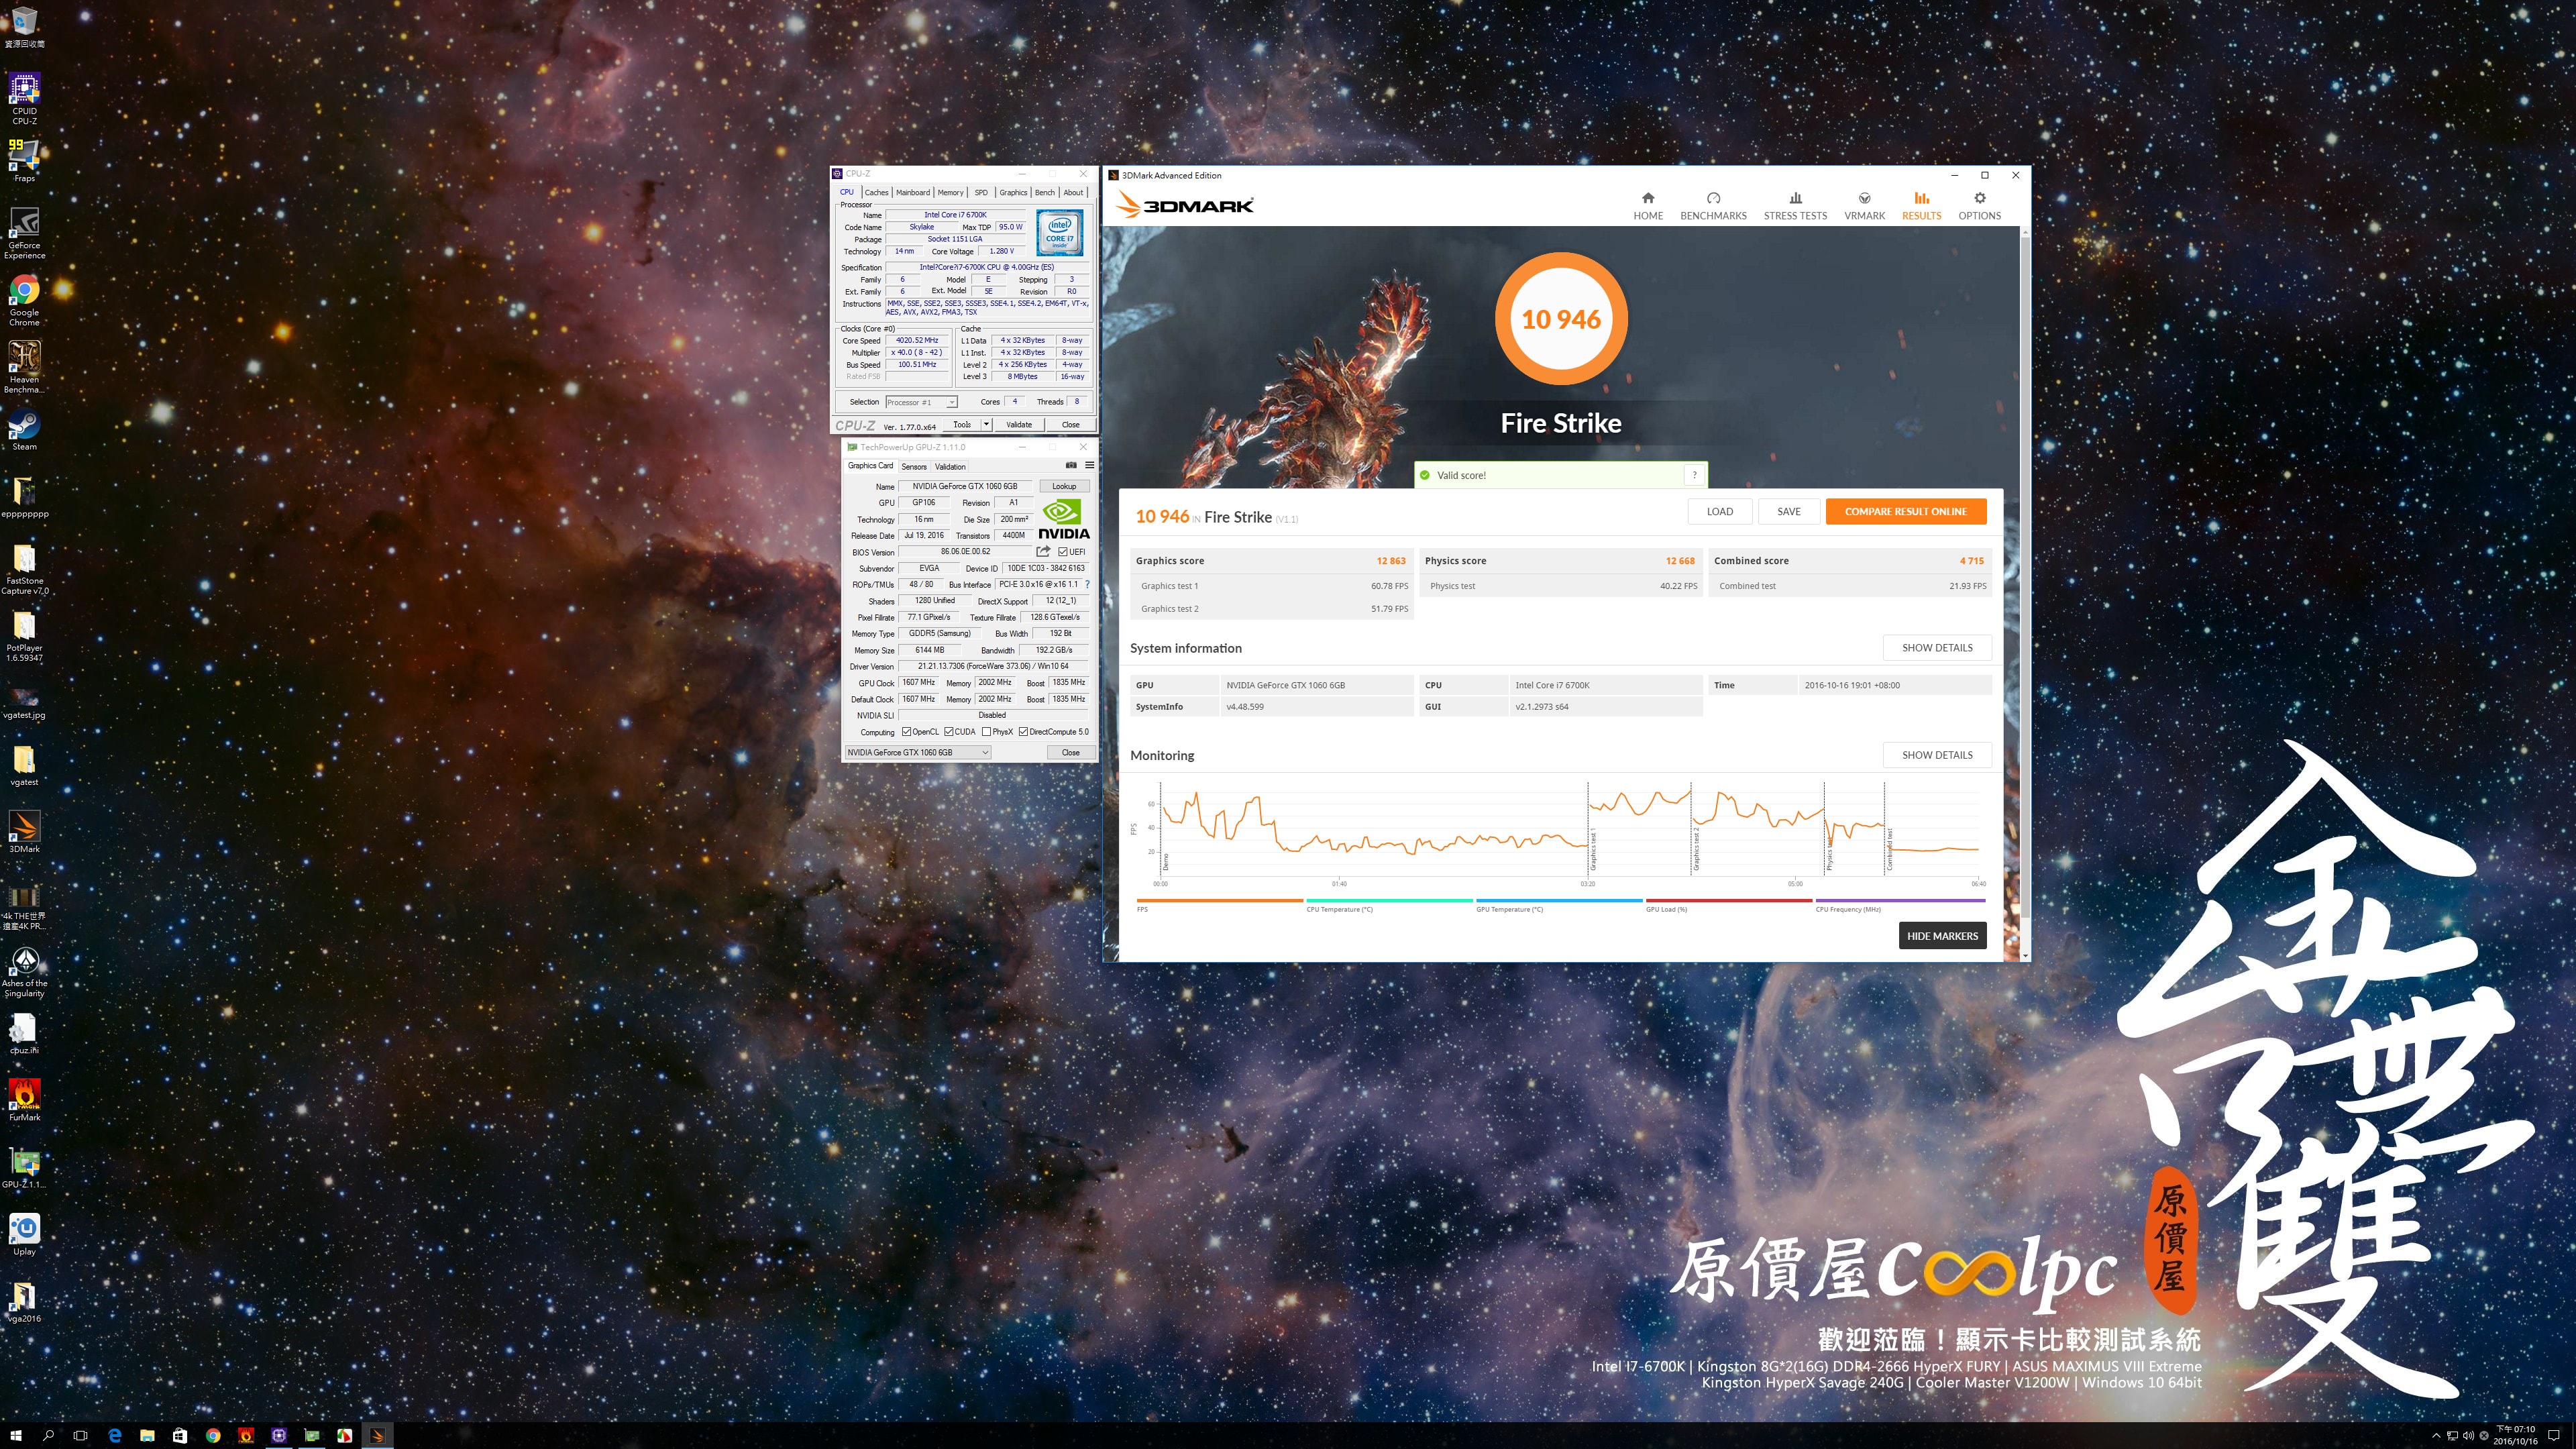
Task: Switch to the Caches tab in CPU-Z
Action: (876, 192)
